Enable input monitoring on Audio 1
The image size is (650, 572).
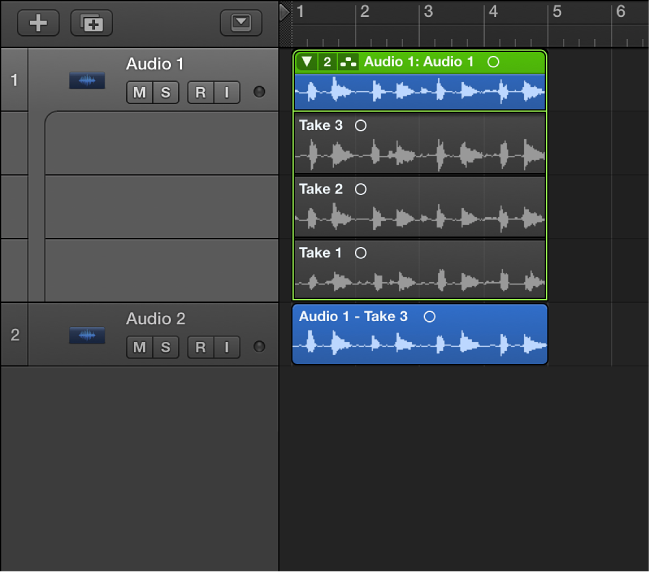point(227,92)
